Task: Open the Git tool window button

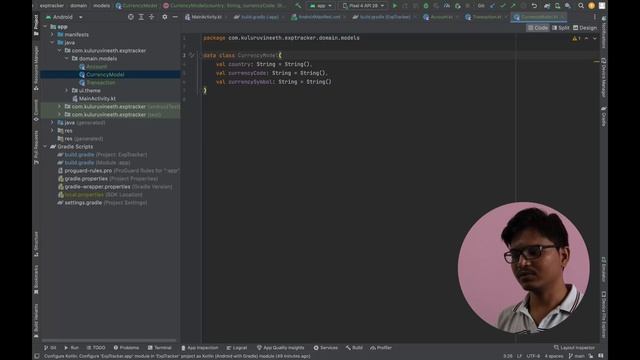Action: coord(50,348)
